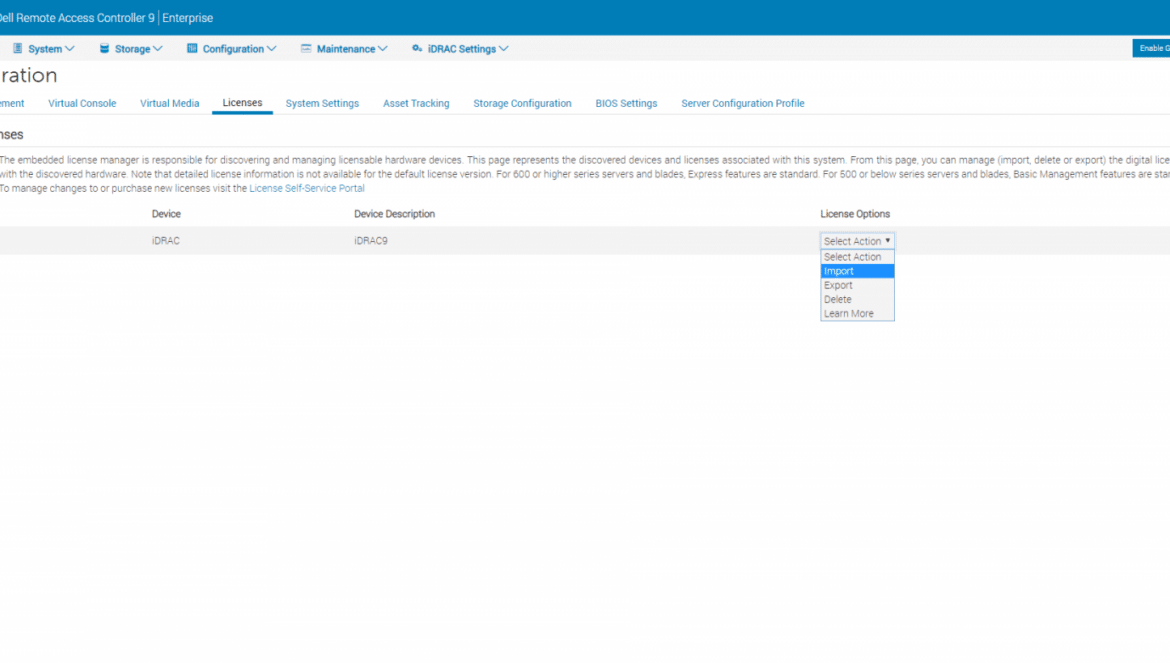The width and height of the screenshot is (1170, 663).
Task: Click the License Options column header
Action: tap(855, 214)
